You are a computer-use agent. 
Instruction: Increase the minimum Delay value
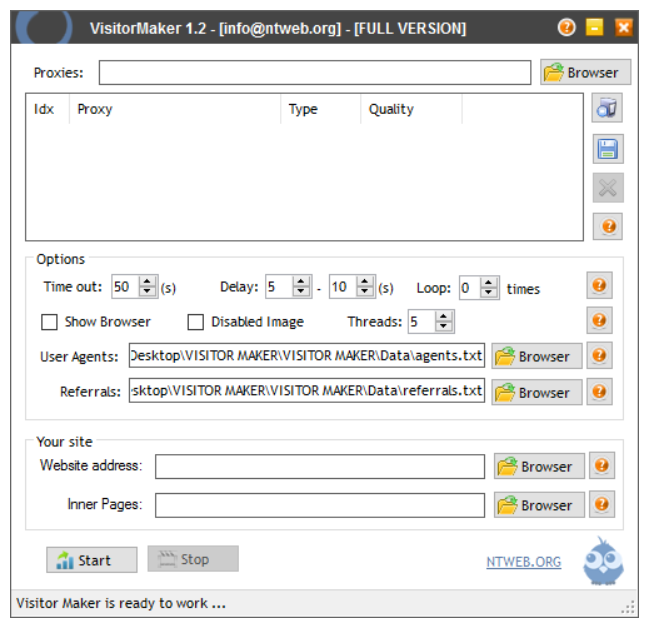[x=301, y=281]
